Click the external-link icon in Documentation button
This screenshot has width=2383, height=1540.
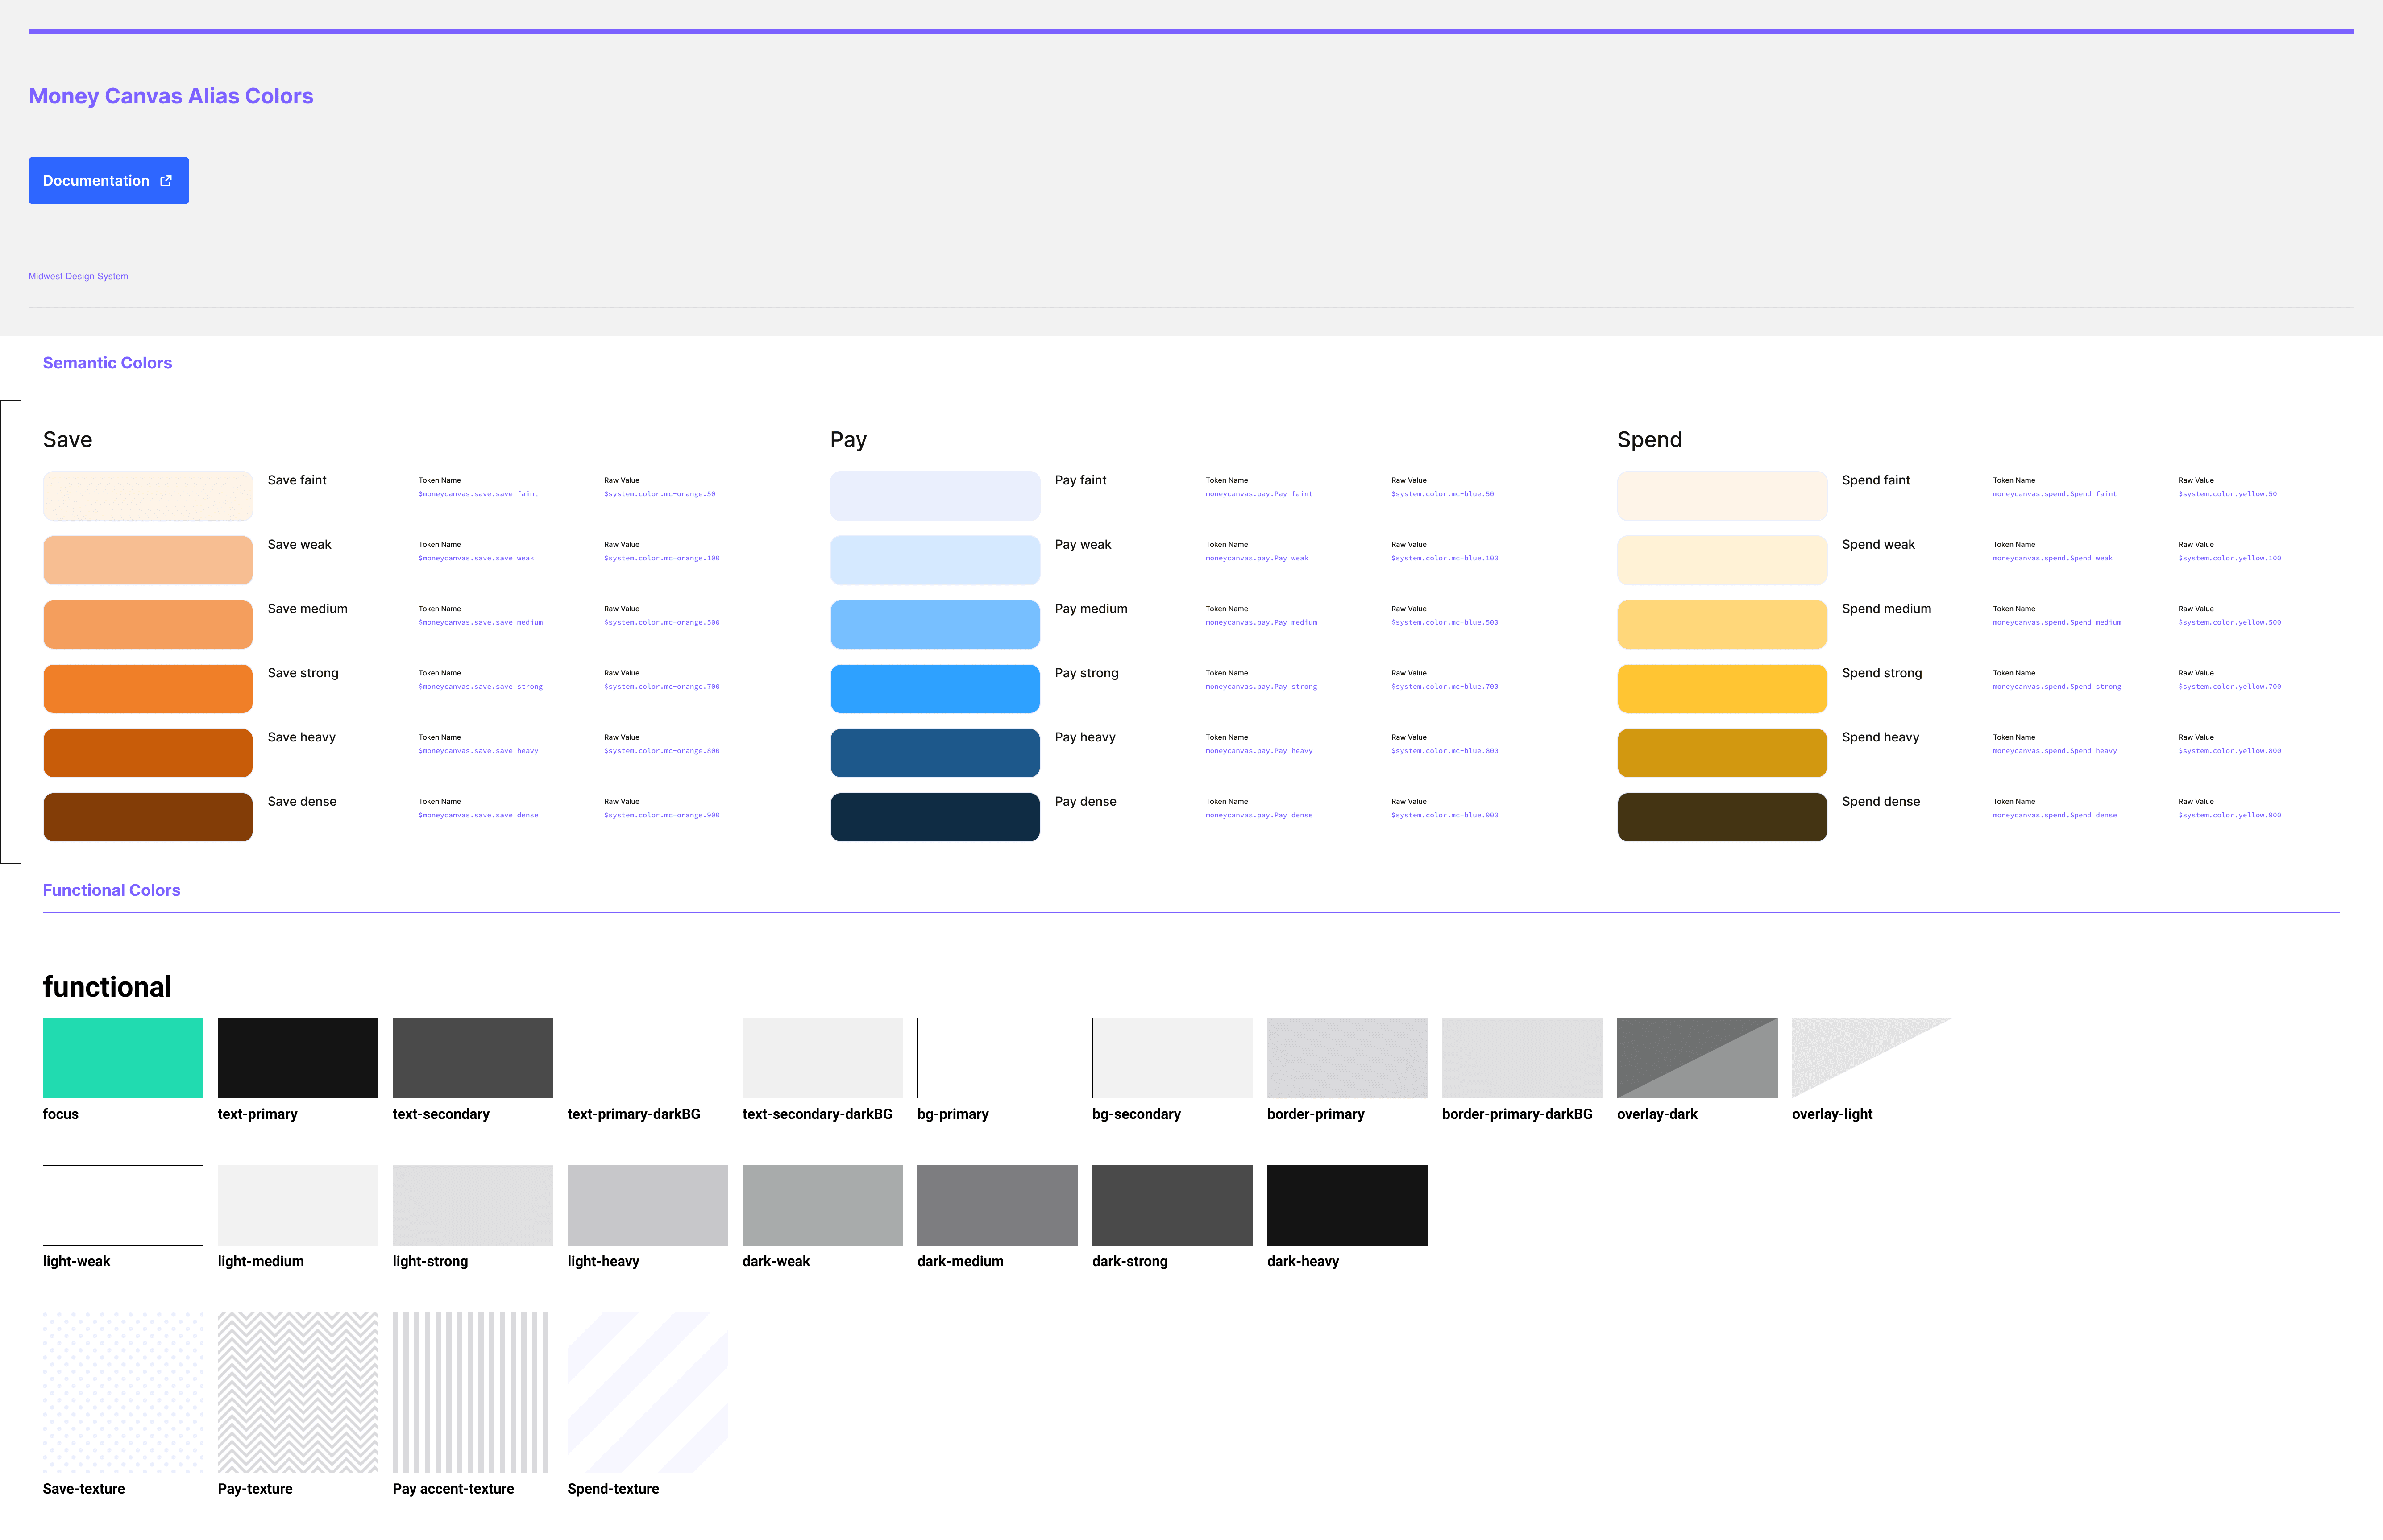(166, 181)
